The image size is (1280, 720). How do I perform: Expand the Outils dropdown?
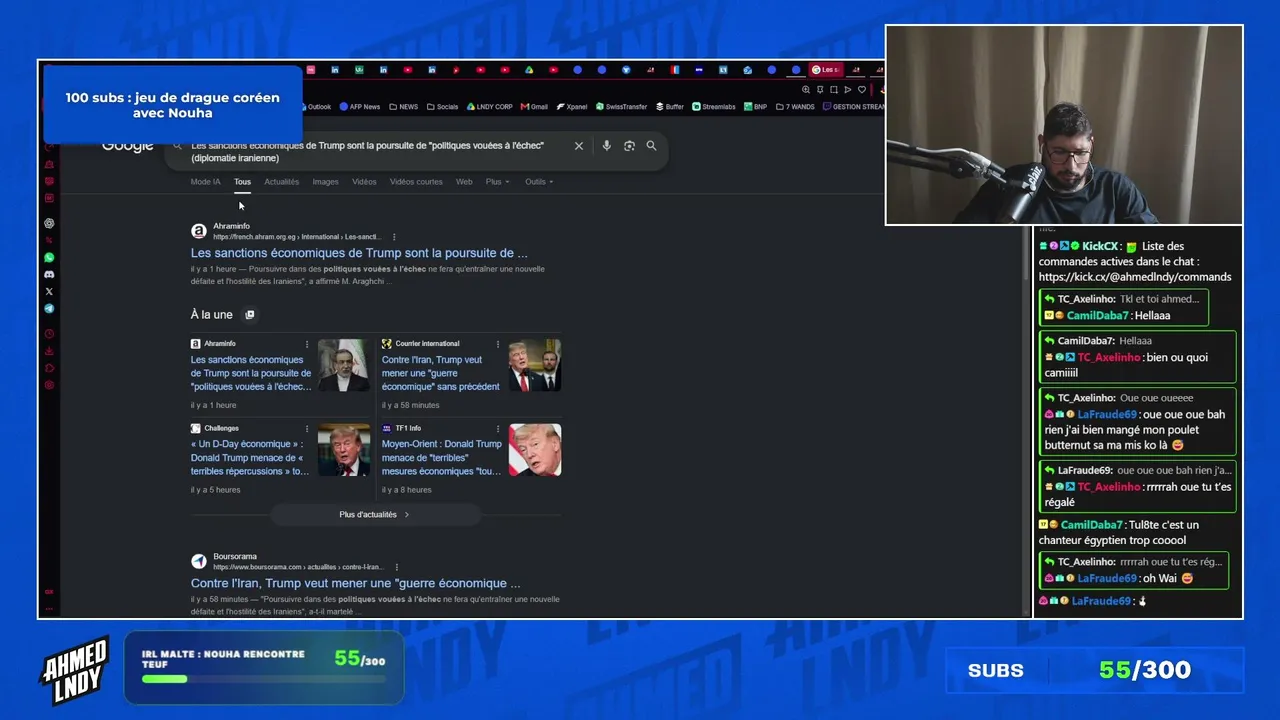click(539, 182)
